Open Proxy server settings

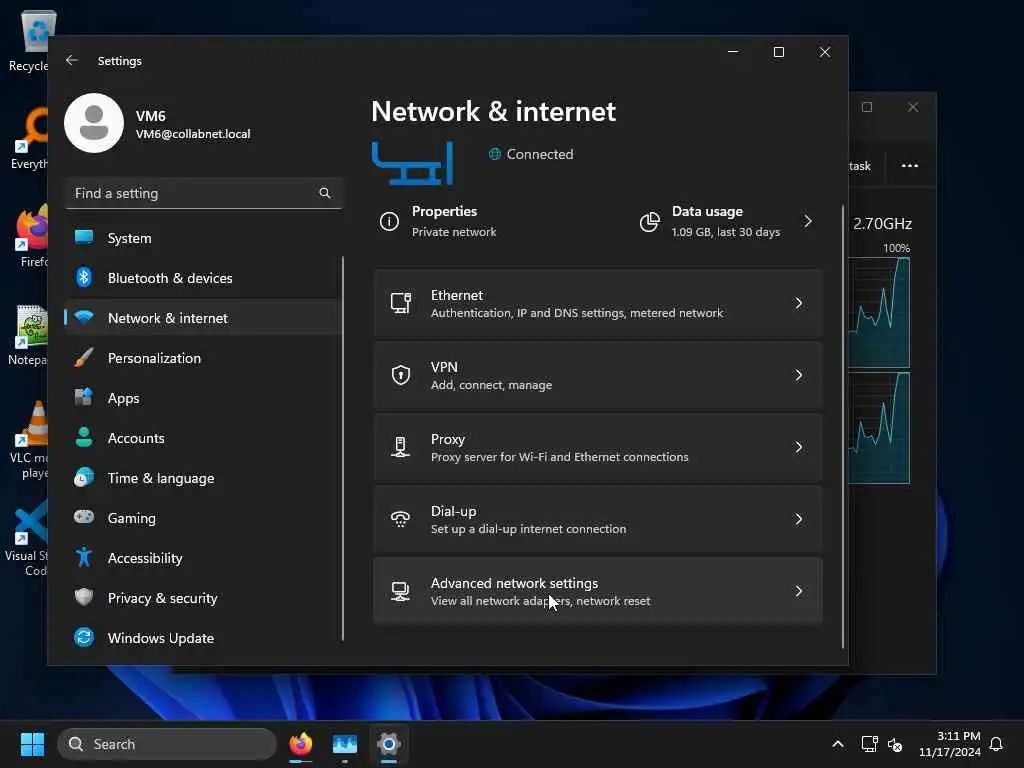(x=598, y=447)
